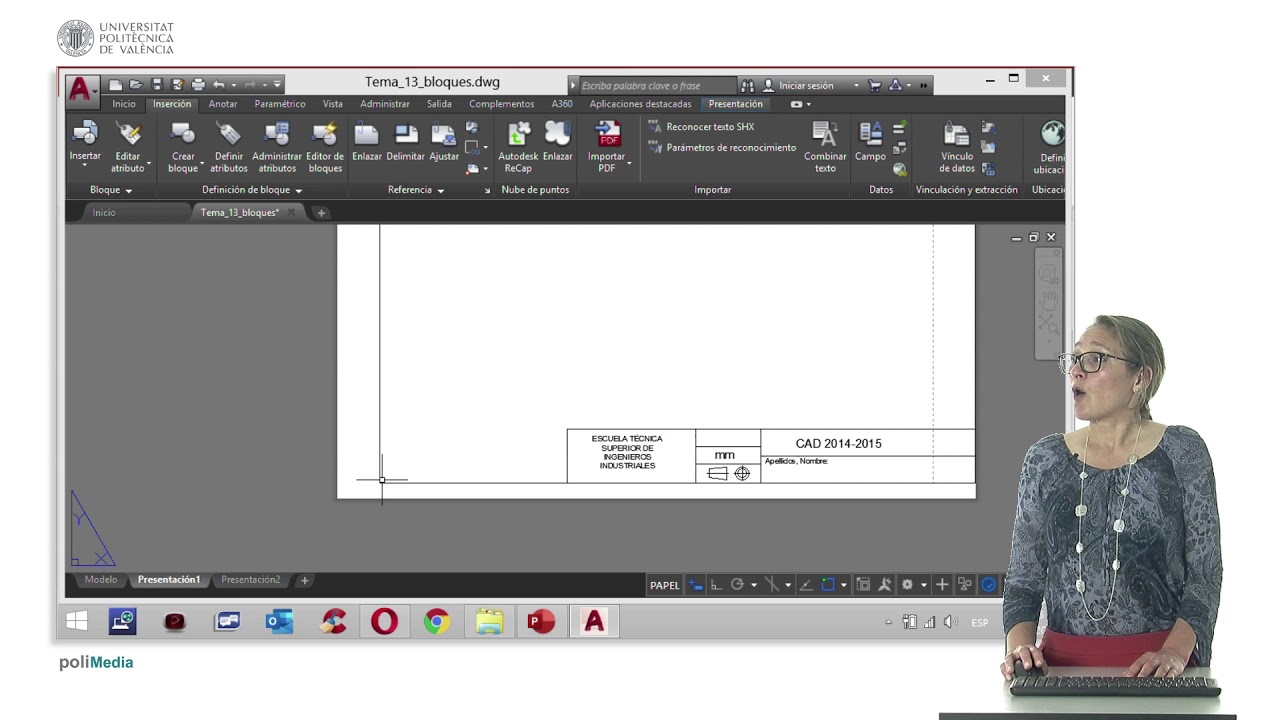Select the Delimitar reference tool
This screenshot has height=720, width=1280.
click(x=406, y=142)
